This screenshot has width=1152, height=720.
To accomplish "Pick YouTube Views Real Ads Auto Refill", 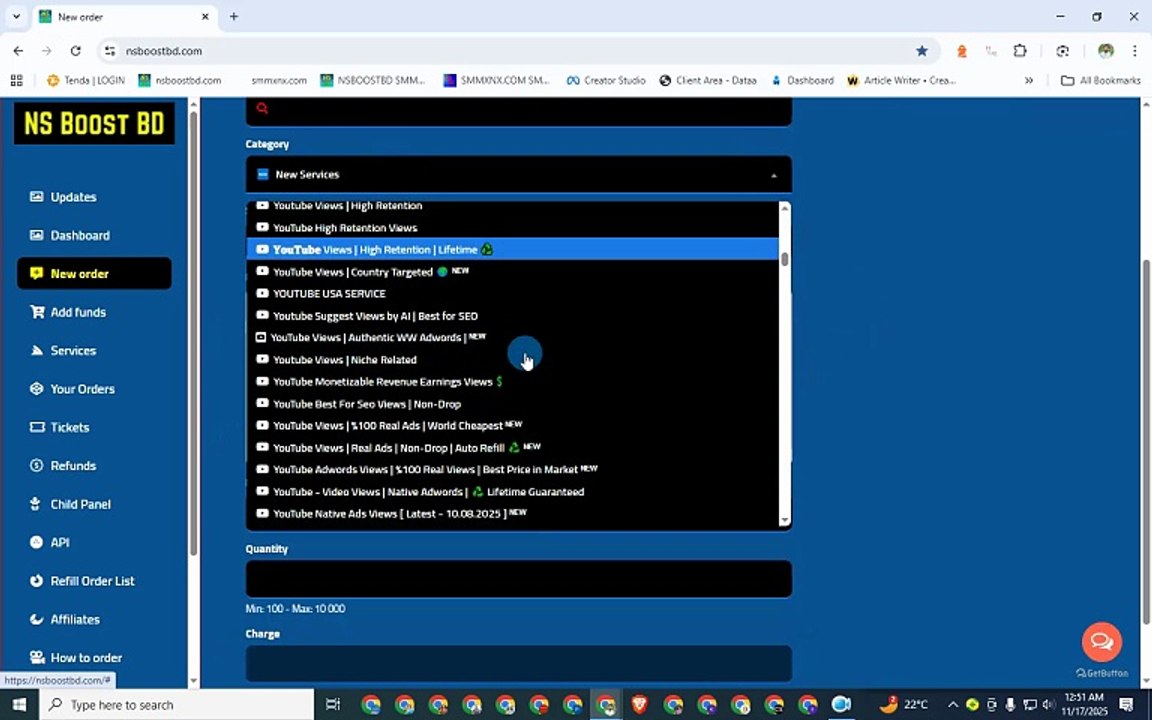I will click(x=513, y=447).
